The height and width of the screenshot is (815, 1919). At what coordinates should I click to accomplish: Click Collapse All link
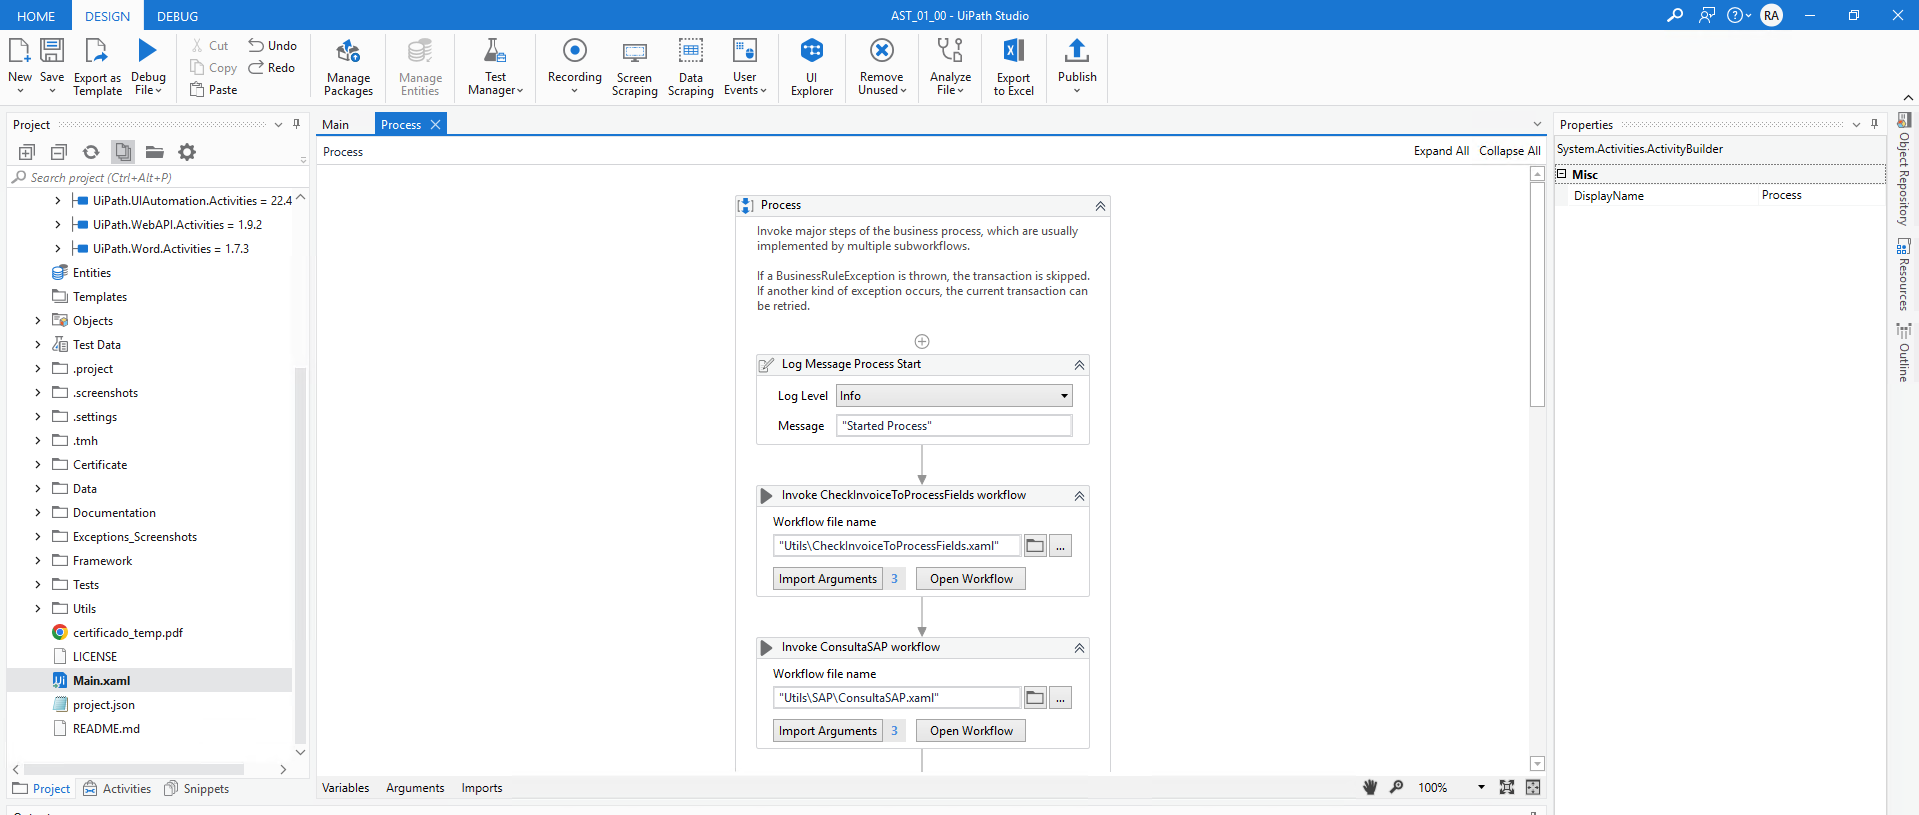pos(1509,151)
